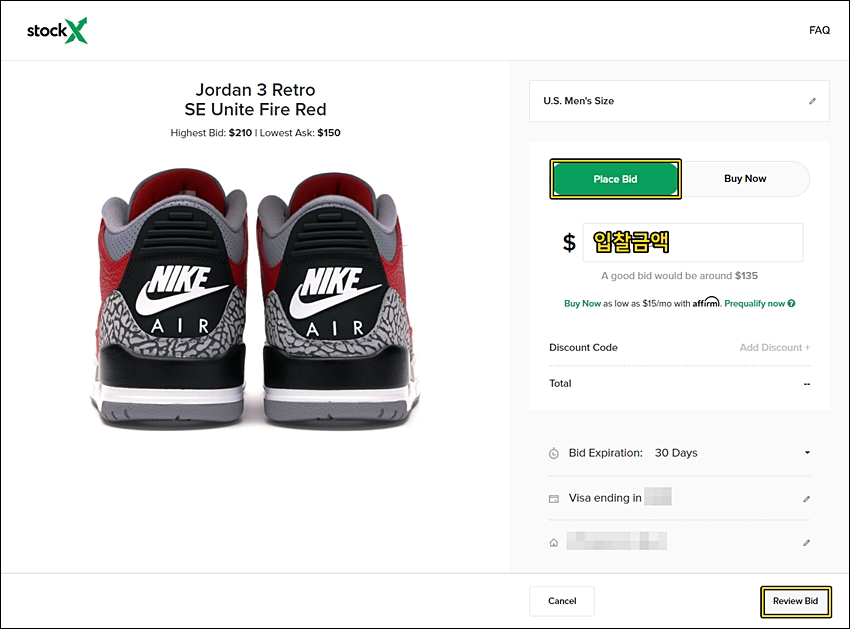
Task: Click the Review Bid button
Action: pyautogui.click(x=795, y=601)
